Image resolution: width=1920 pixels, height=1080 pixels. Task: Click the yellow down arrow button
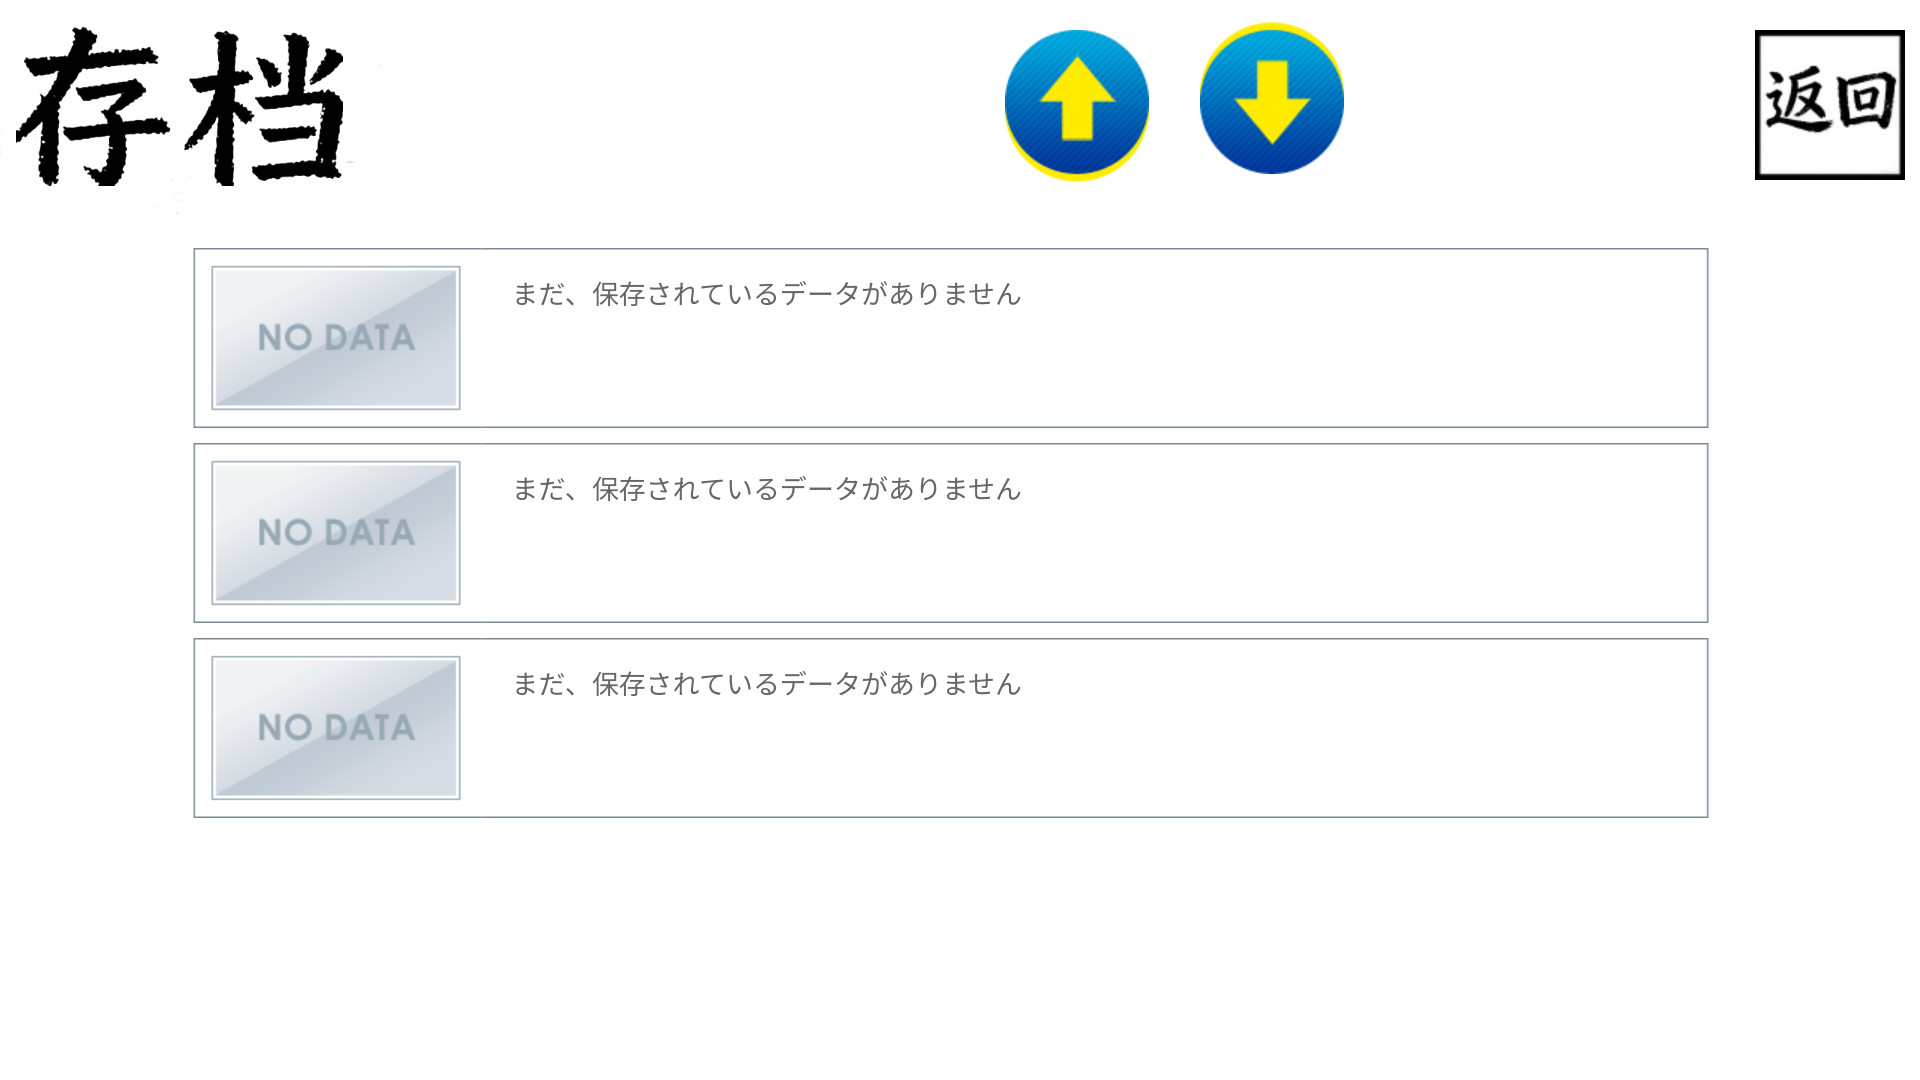click(1271, 100)
